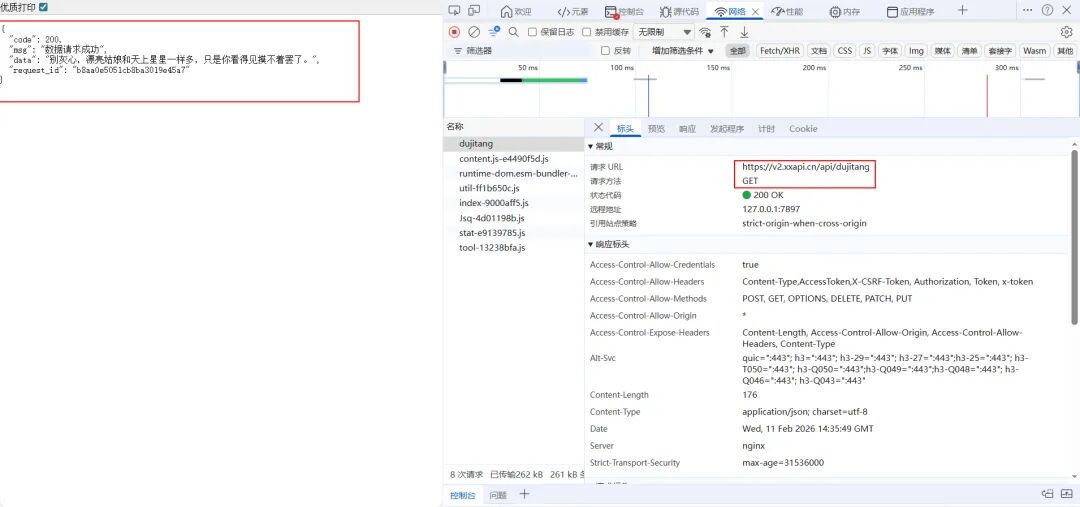Select the 全部 filter button
The width and height of the screenshot is (1080, 507).
coord(738,51)
